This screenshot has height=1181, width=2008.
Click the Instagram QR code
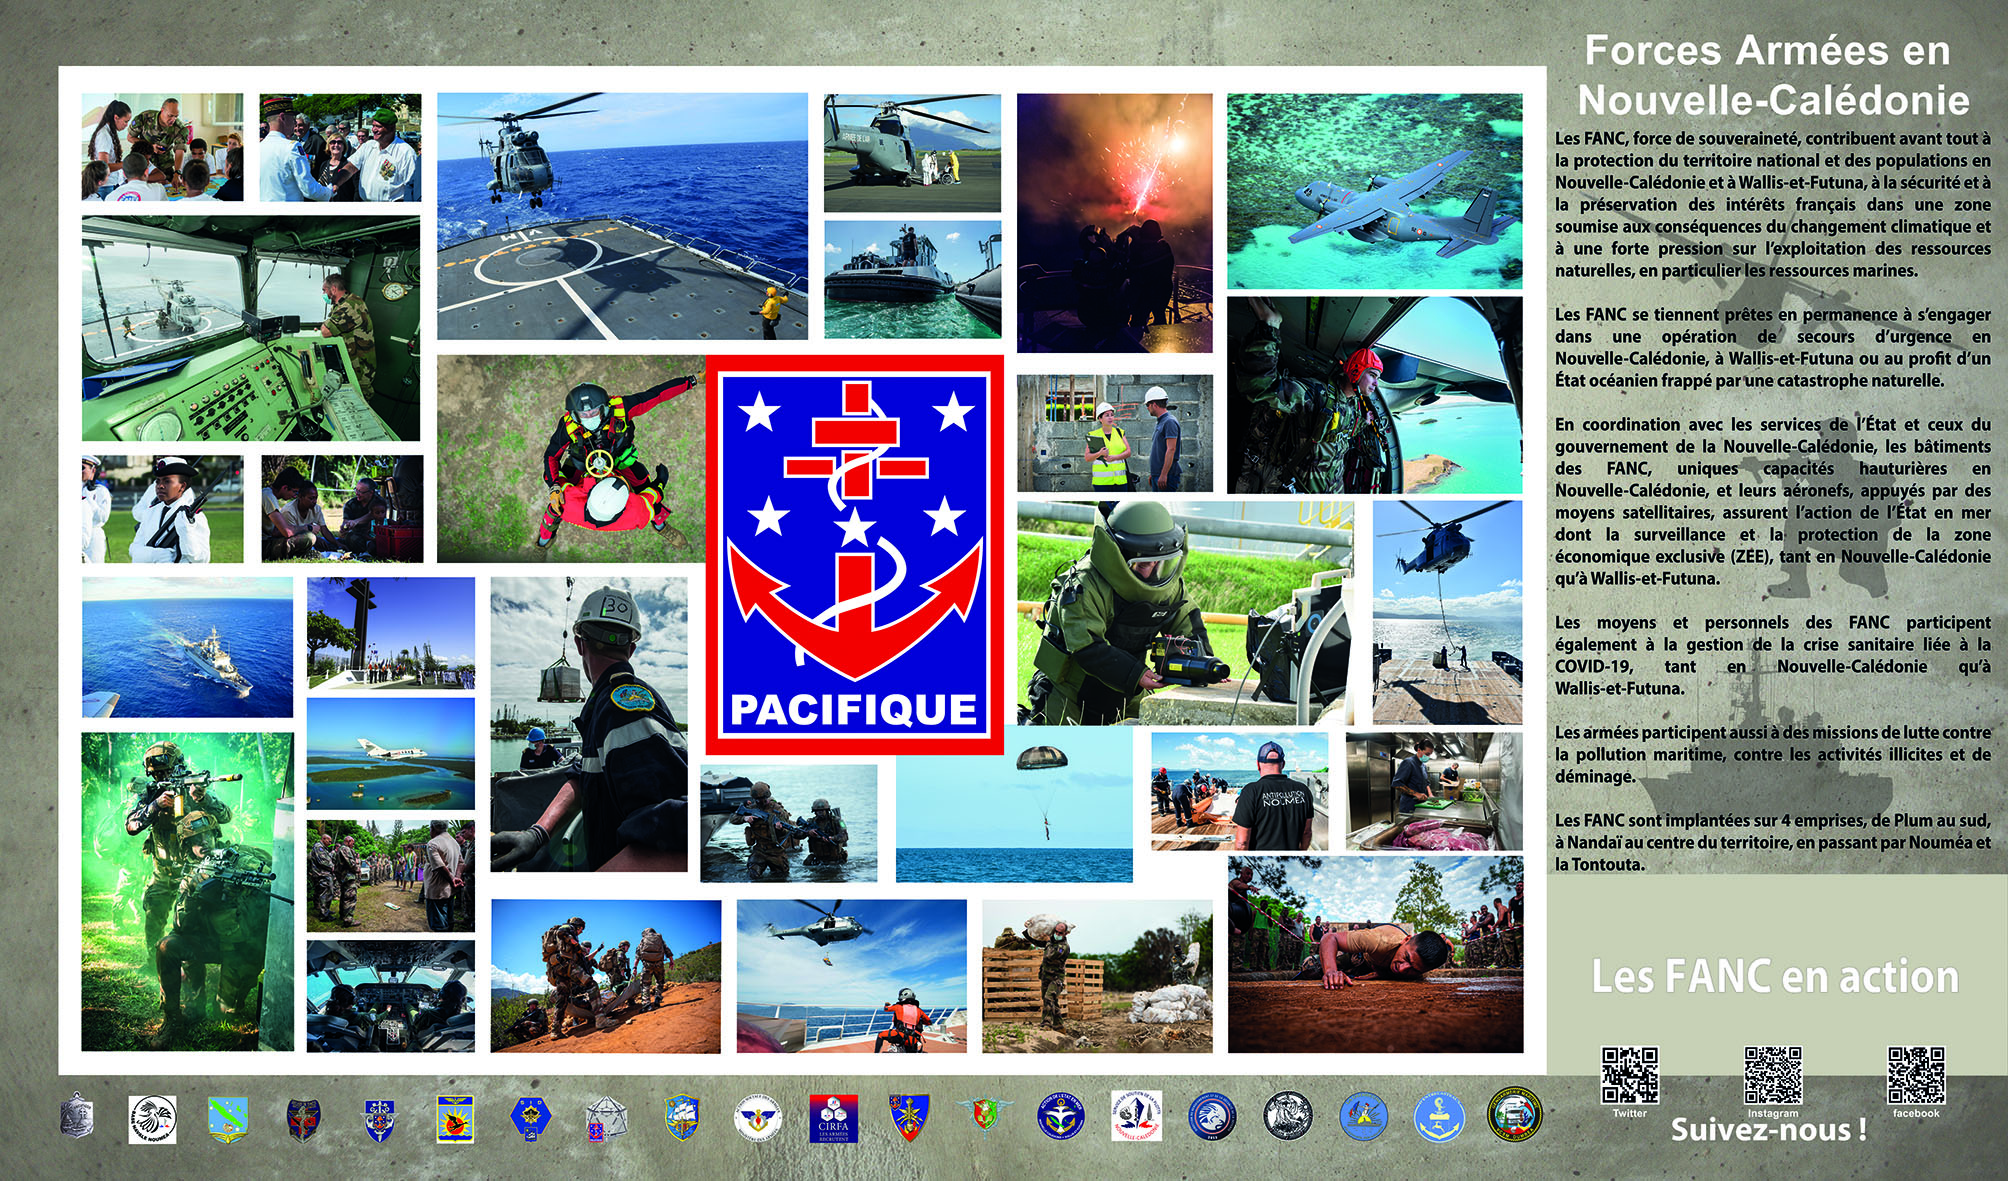tap(1772, 1074)
